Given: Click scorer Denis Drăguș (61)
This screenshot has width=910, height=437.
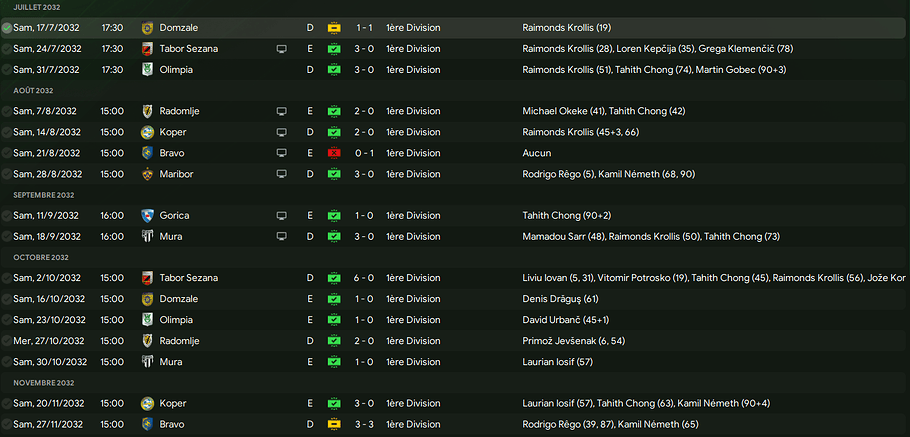Looking at the screenshot, I should pyautogui.click(x=560, y=299).
